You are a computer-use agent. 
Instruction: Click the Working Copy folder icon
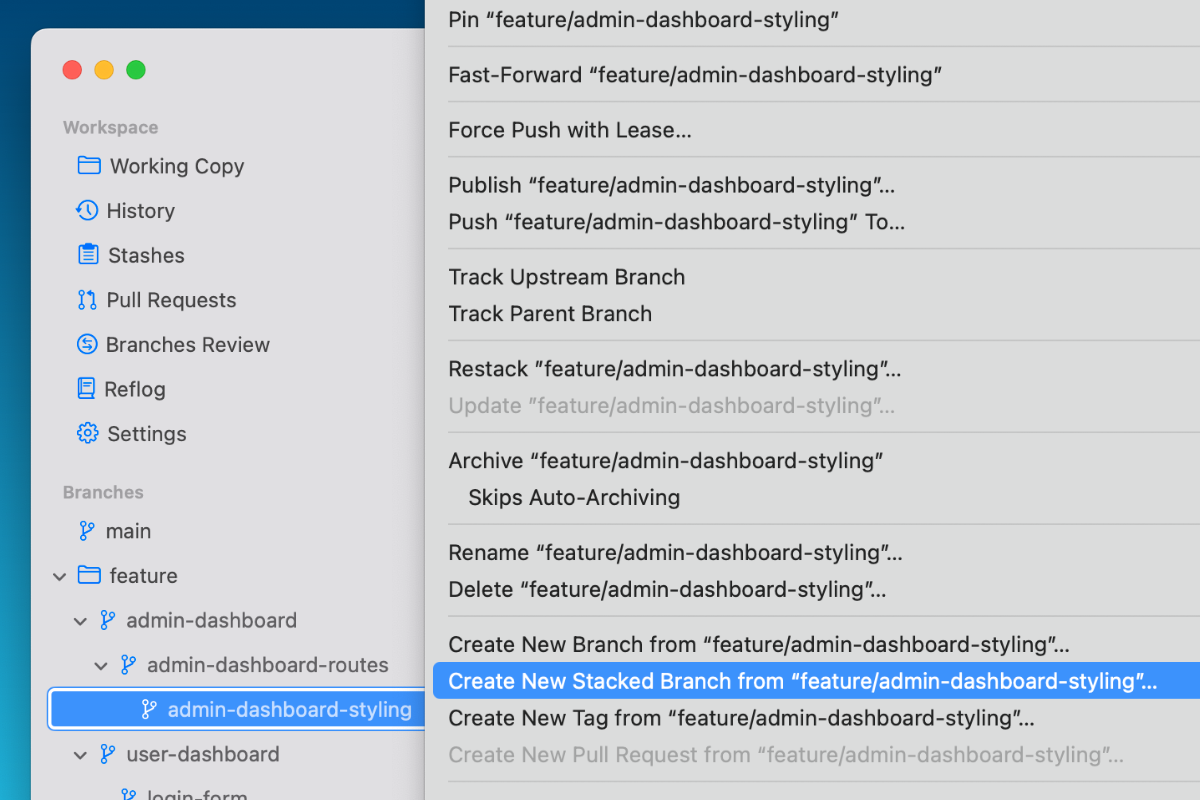point(89,166)
